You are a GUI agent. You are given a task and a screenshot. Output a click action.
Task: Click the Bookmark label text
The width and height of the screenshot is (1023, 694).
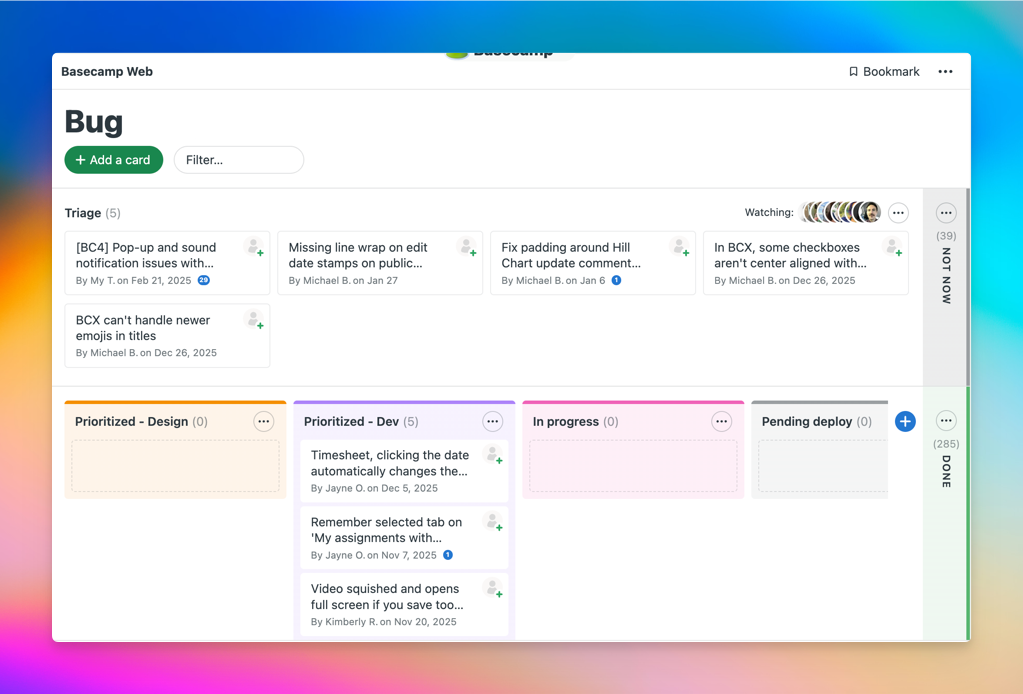[891, 72]
